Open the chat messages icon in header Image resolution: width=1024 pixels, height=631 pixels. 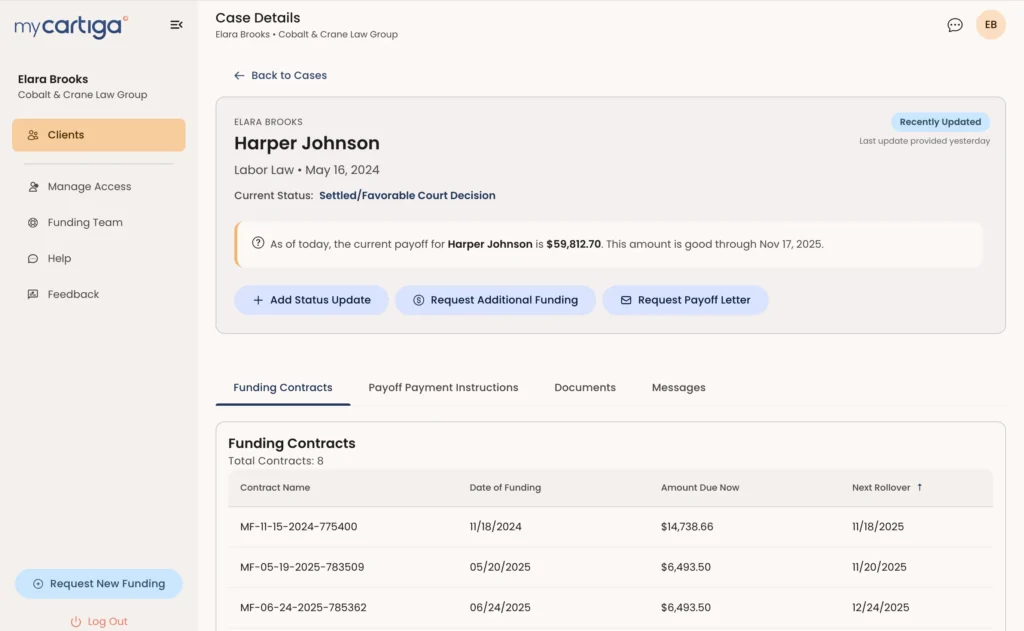tap(955, 25)
